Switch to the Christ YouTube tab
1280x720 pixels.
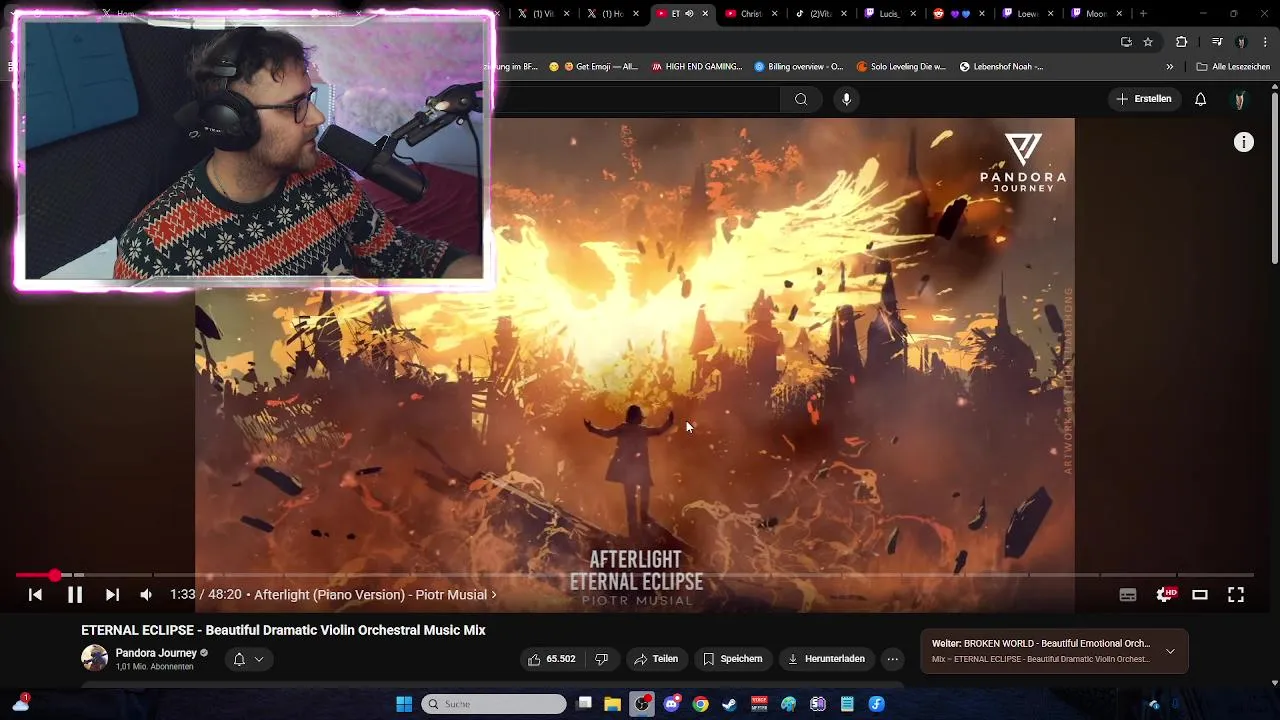(x=751, y=13)
